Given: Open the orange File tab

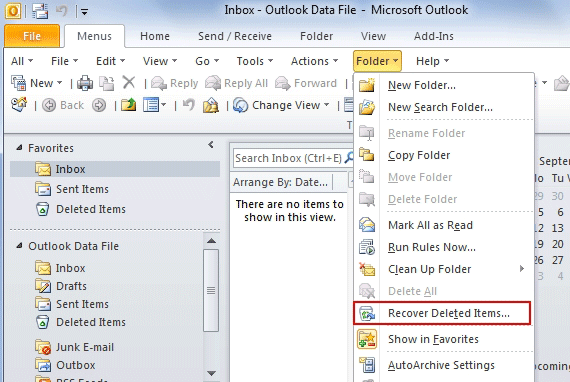Looking at the screenshot, I should pos(32,36).
